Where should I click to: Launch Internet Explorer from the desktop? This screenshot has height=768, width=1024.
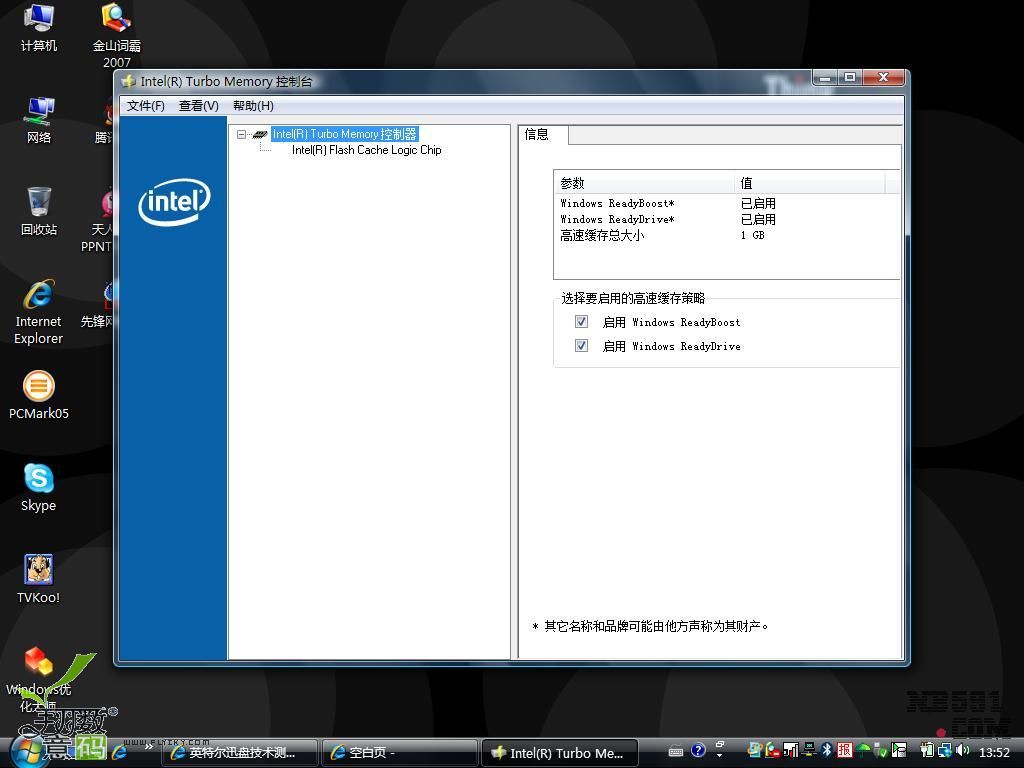point(38,296)
